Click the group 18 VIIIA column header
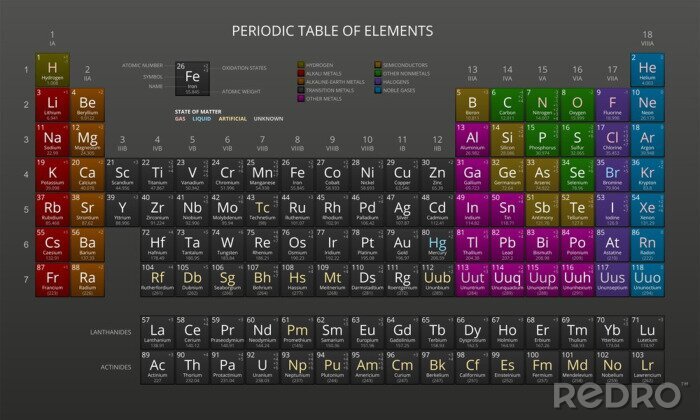The width and height of the screenshot is (700, 420). (647, 38)
